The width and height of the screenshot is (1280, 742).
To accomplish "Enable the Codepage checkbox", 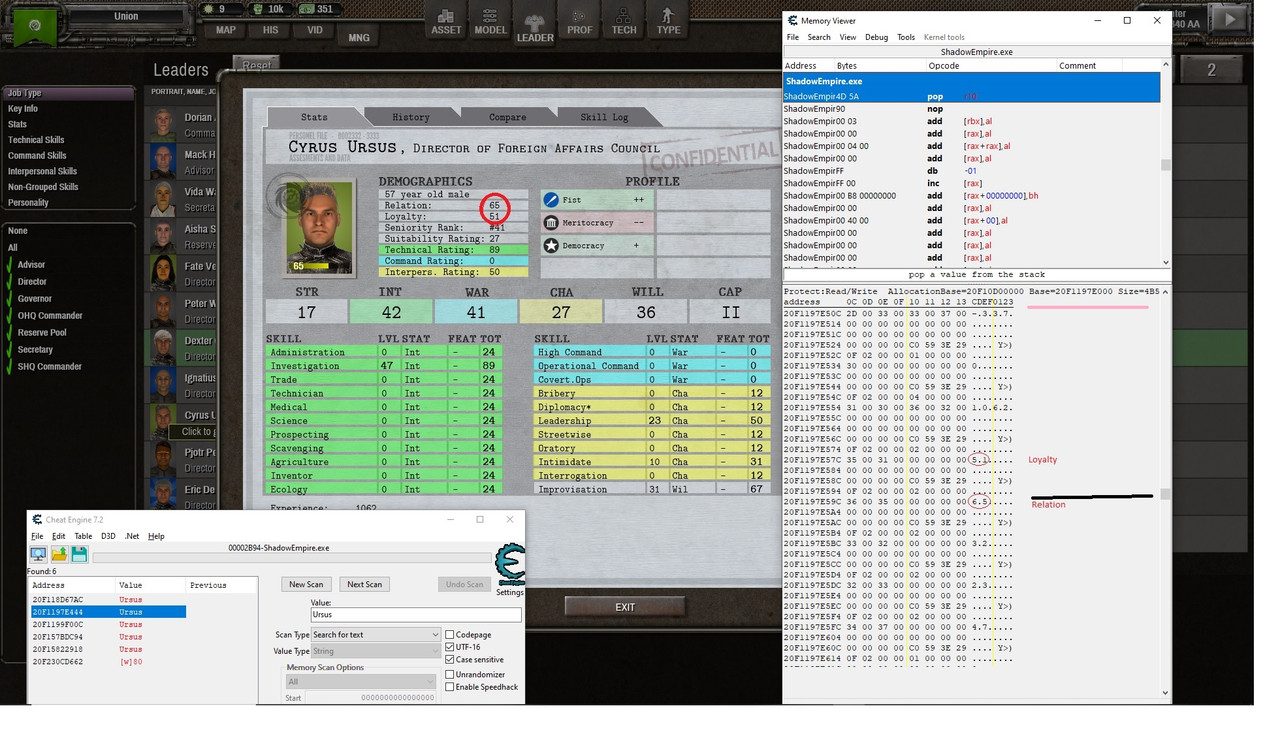I will click(450, 635).
